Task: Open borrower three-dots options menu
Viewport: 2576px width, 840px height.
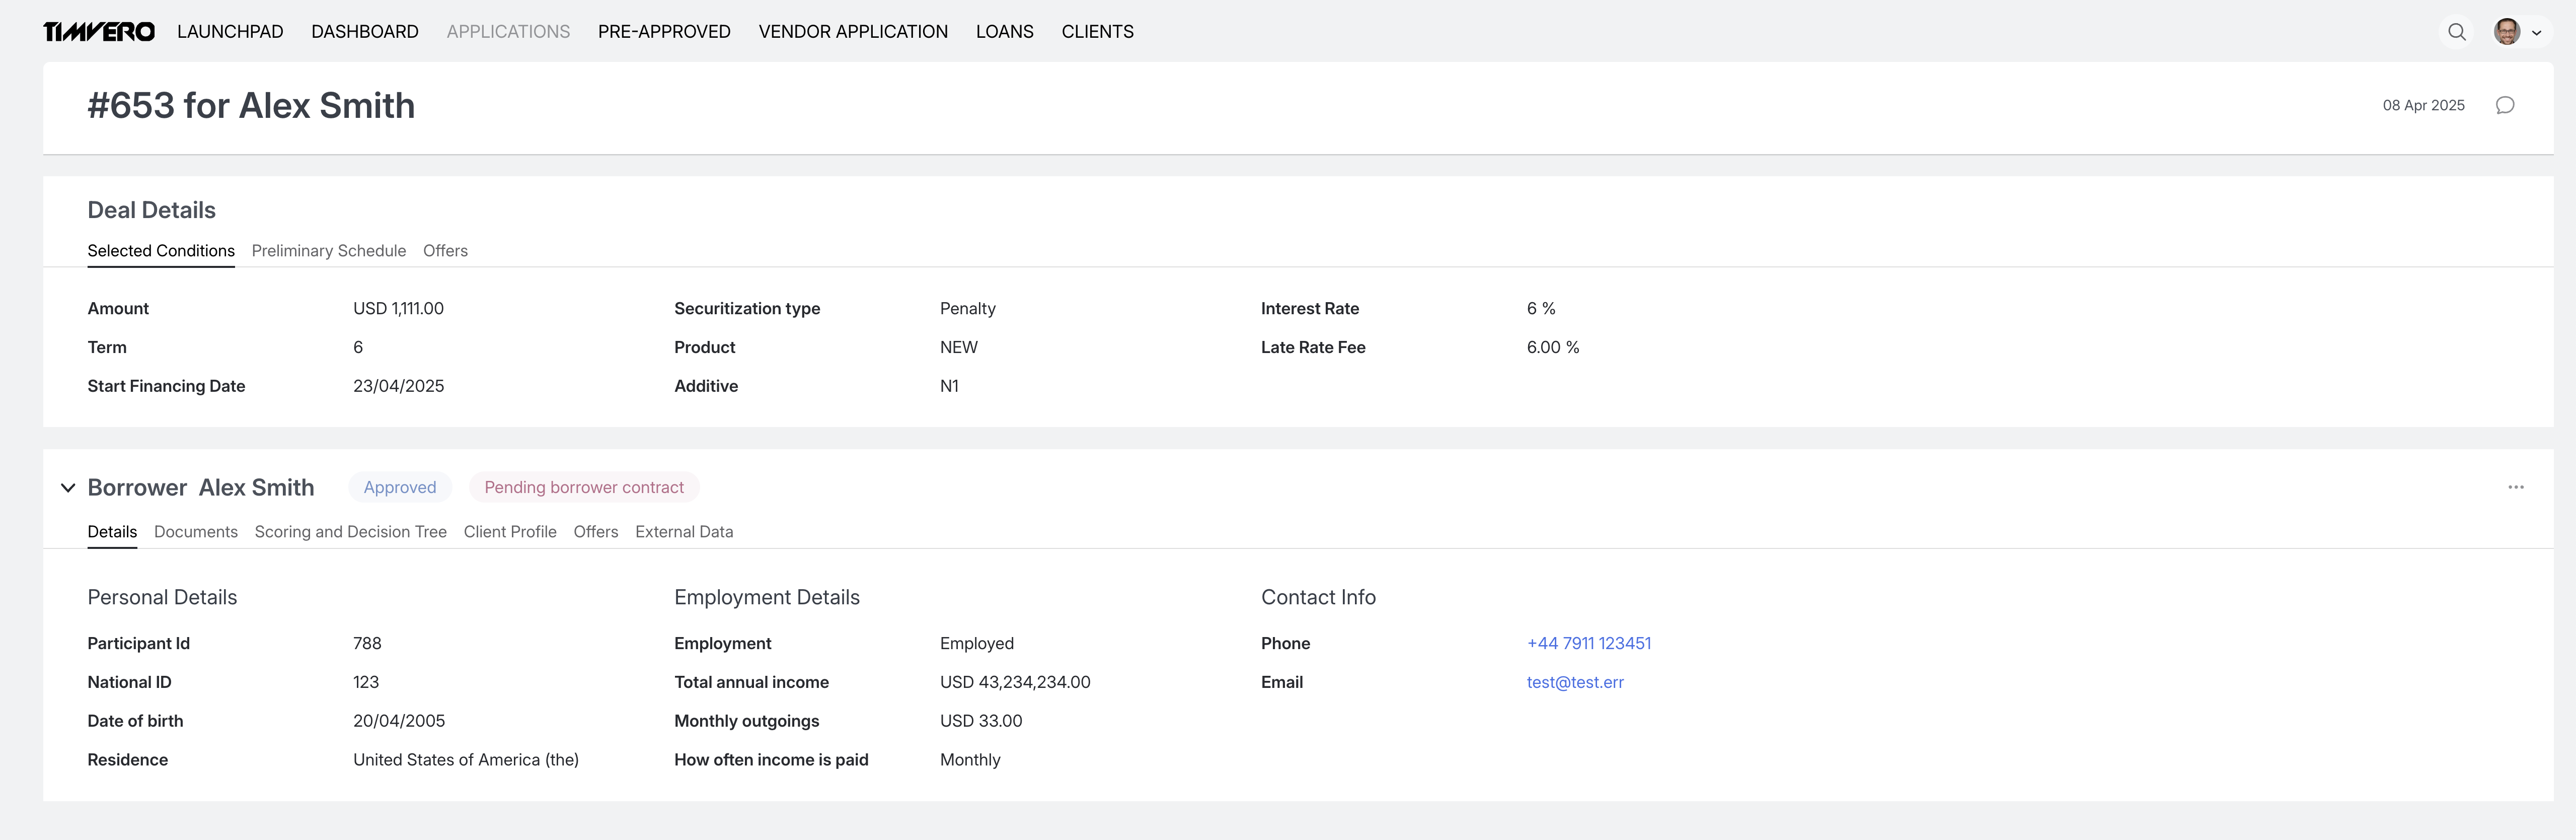Action: 2515,487
